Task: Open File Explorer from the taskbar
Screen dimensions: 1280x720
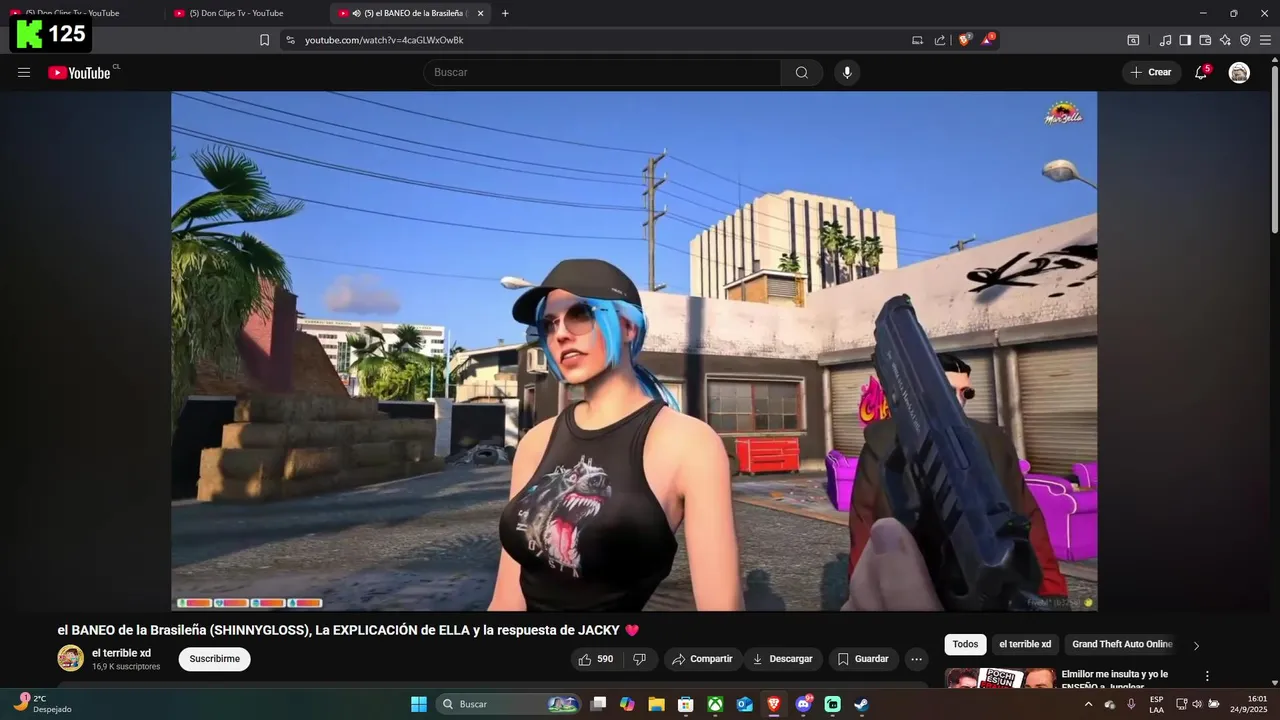Action: coord(656,704)
